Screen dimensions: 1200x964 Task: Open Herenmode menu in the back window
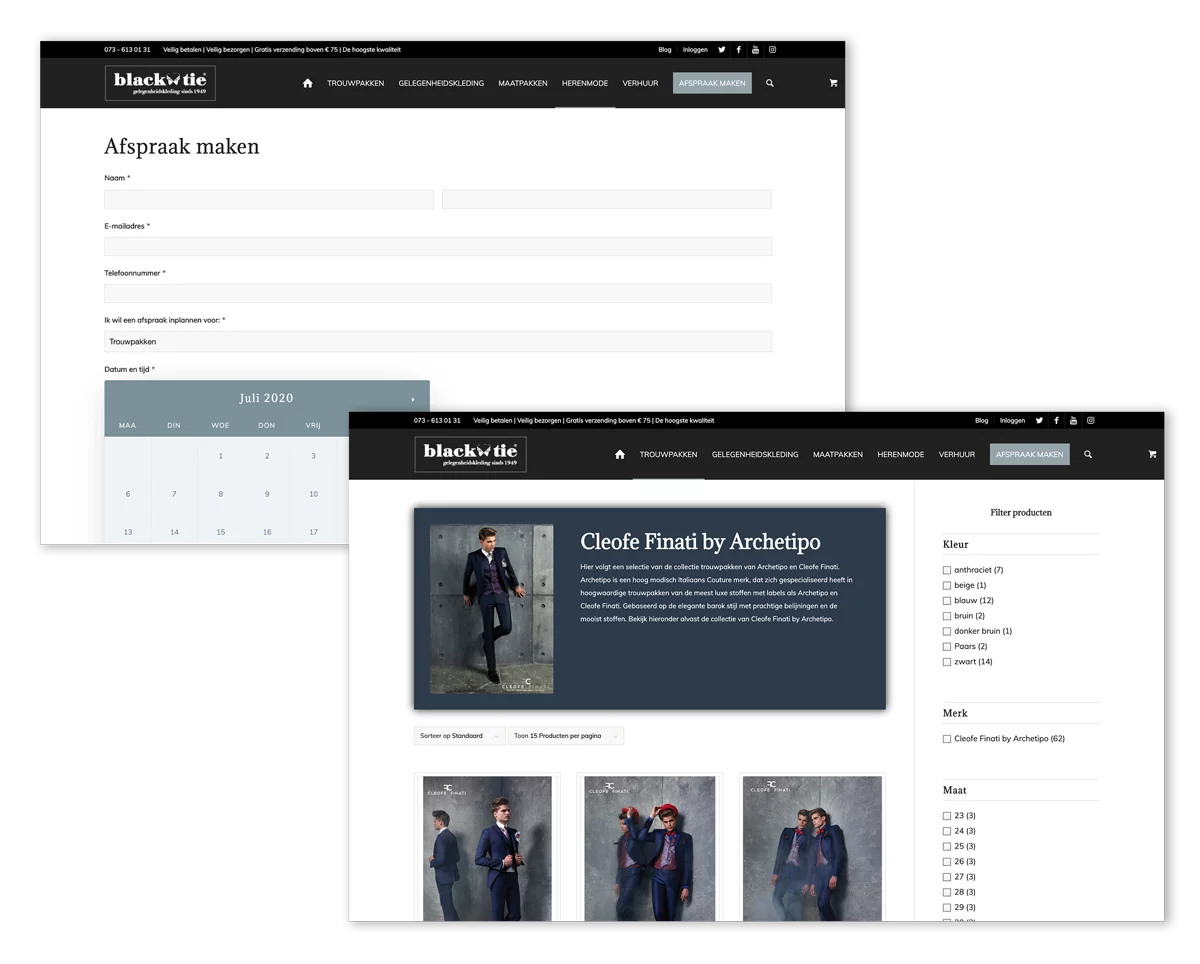(x=585, y=83)
